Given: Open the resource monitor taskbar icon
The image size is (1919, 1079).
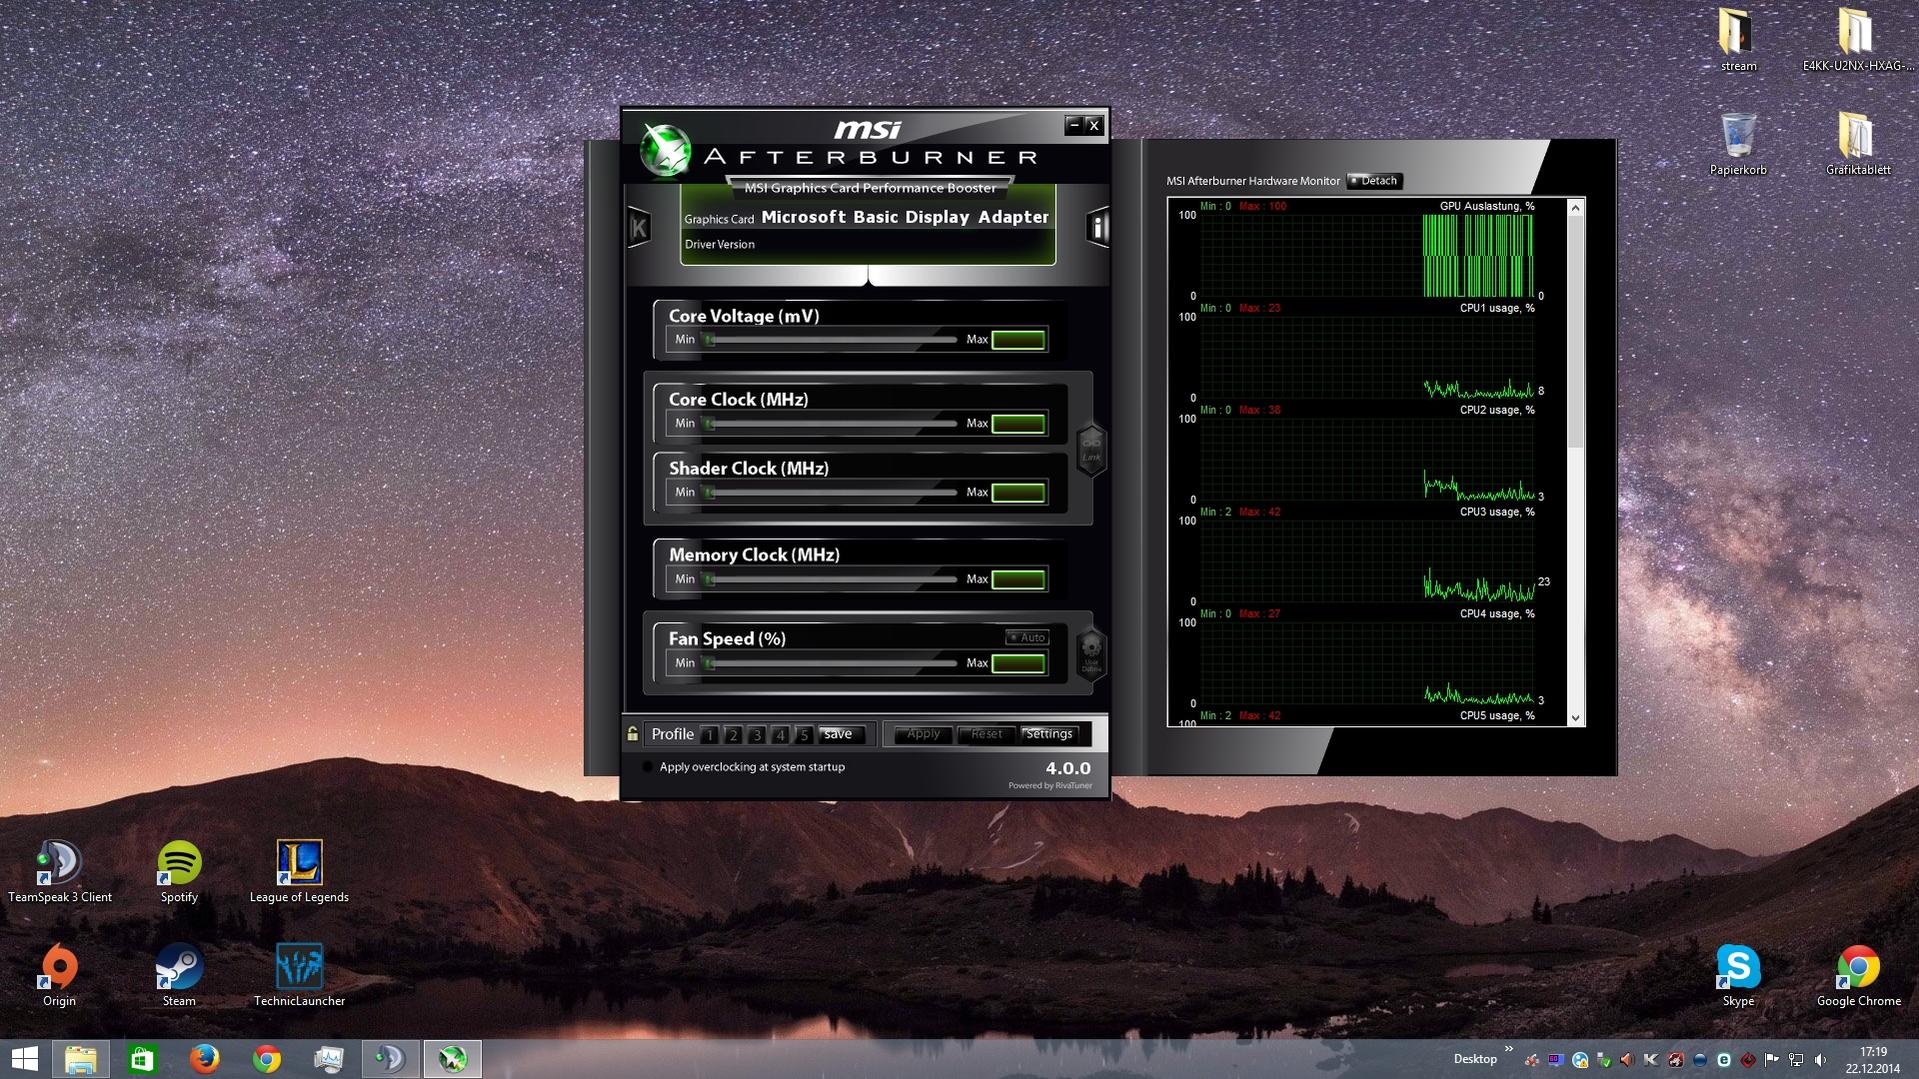Looking at the screenshot, I should click(x=329, y=1059).
